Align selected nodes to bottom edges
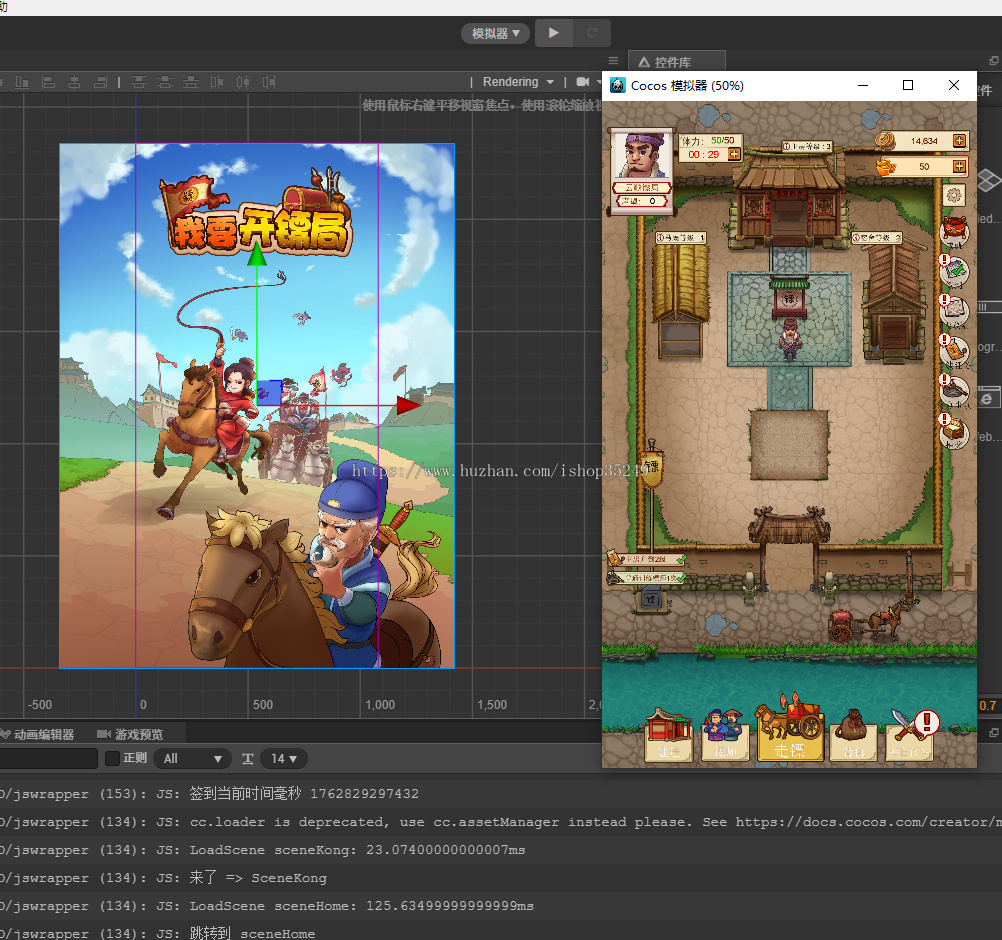This screenshot has width=1002, height=940. 22,82
